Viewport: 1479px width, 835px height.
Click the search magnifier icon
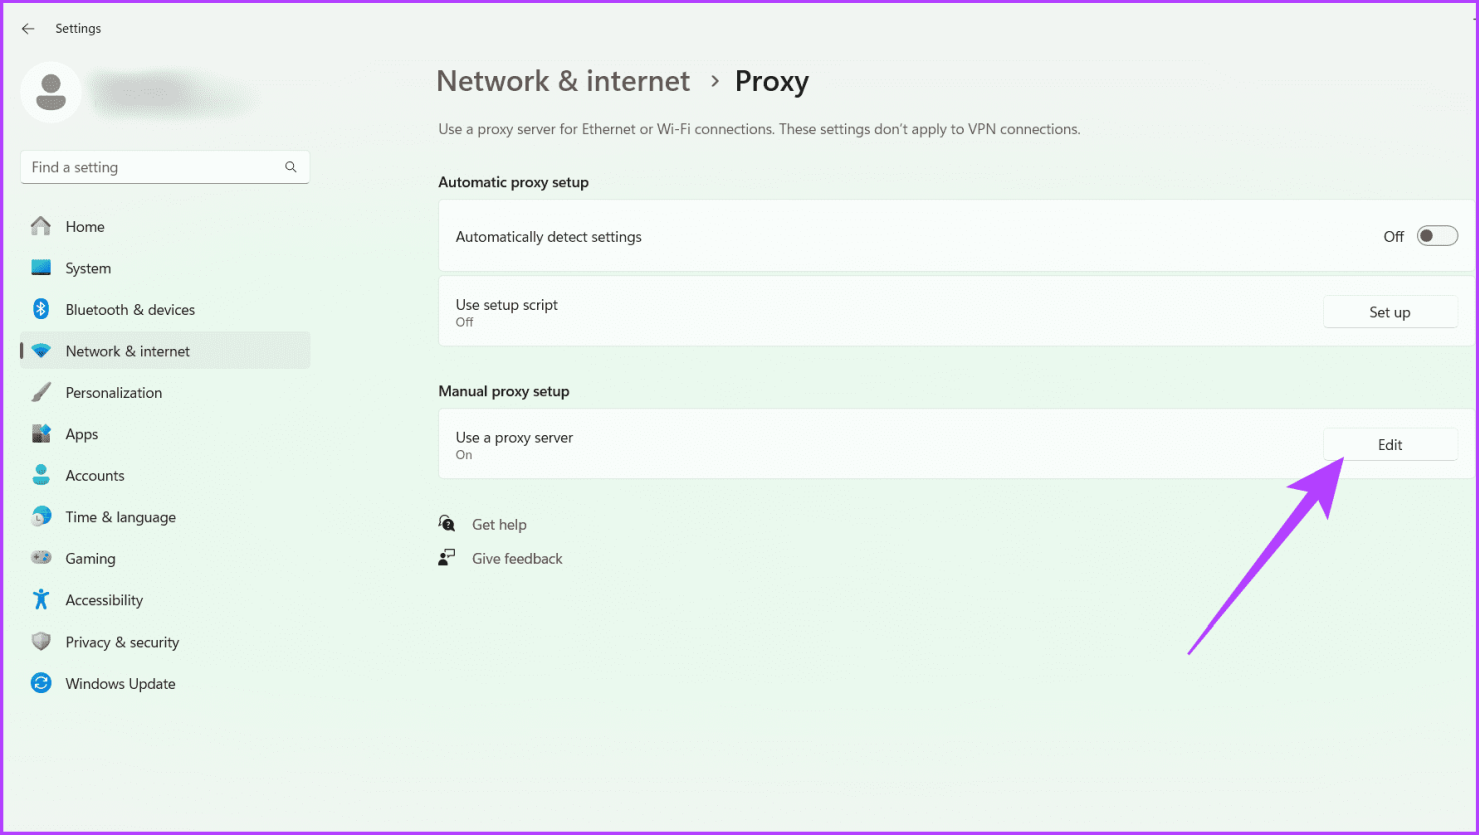[291, 168]
